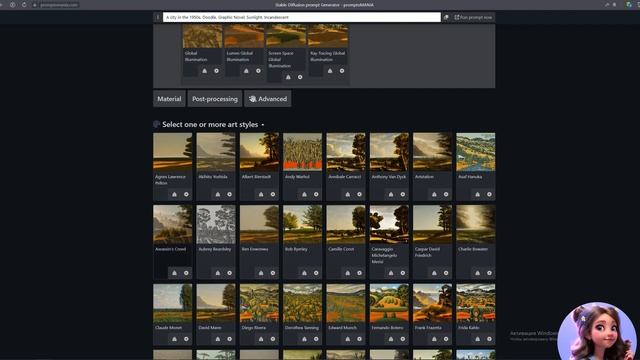640x360 pixels.
Task: Copy the prompt with the copy icon
Action: point(446,17)
